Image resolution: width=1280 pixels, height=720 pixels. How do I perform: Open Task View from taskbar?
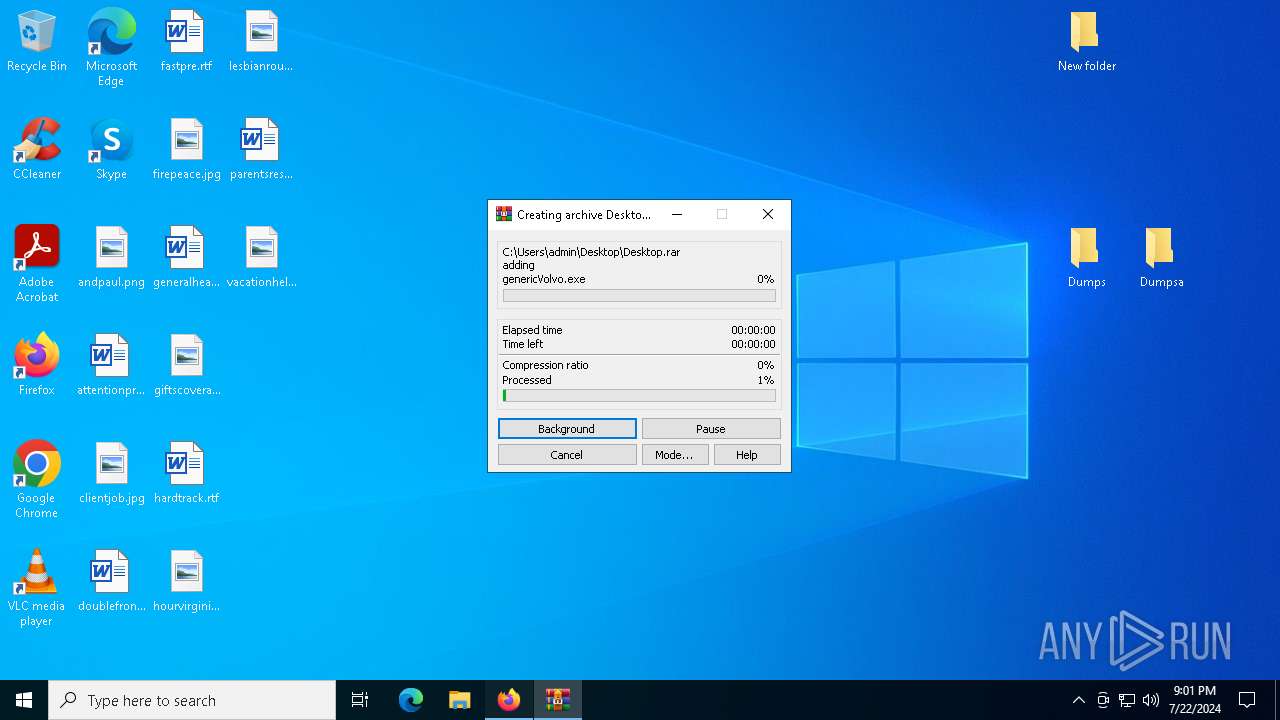[360, 700]
